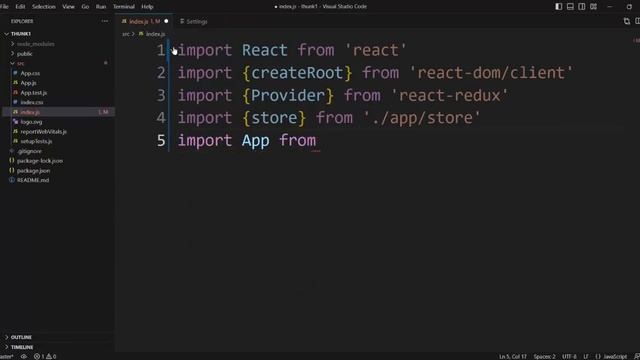This screenshot has height=360, width=640.
Task: Change indentation via Spaces: 2
Action: point(544,356)
